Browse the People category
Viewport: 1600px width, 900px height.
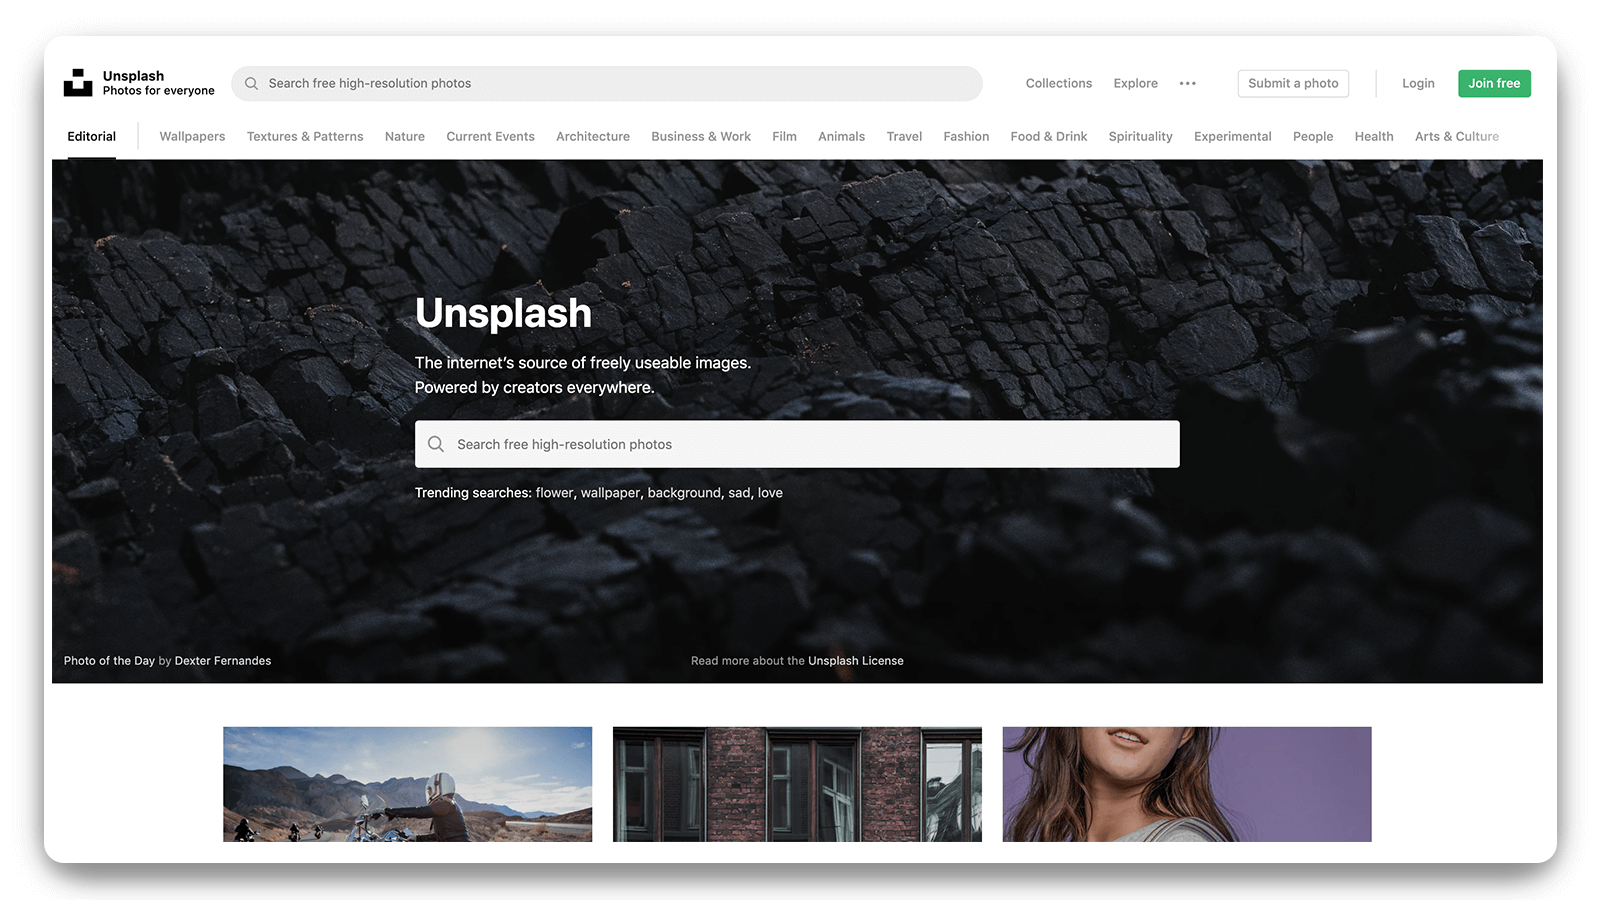(x=1313, y=137)
